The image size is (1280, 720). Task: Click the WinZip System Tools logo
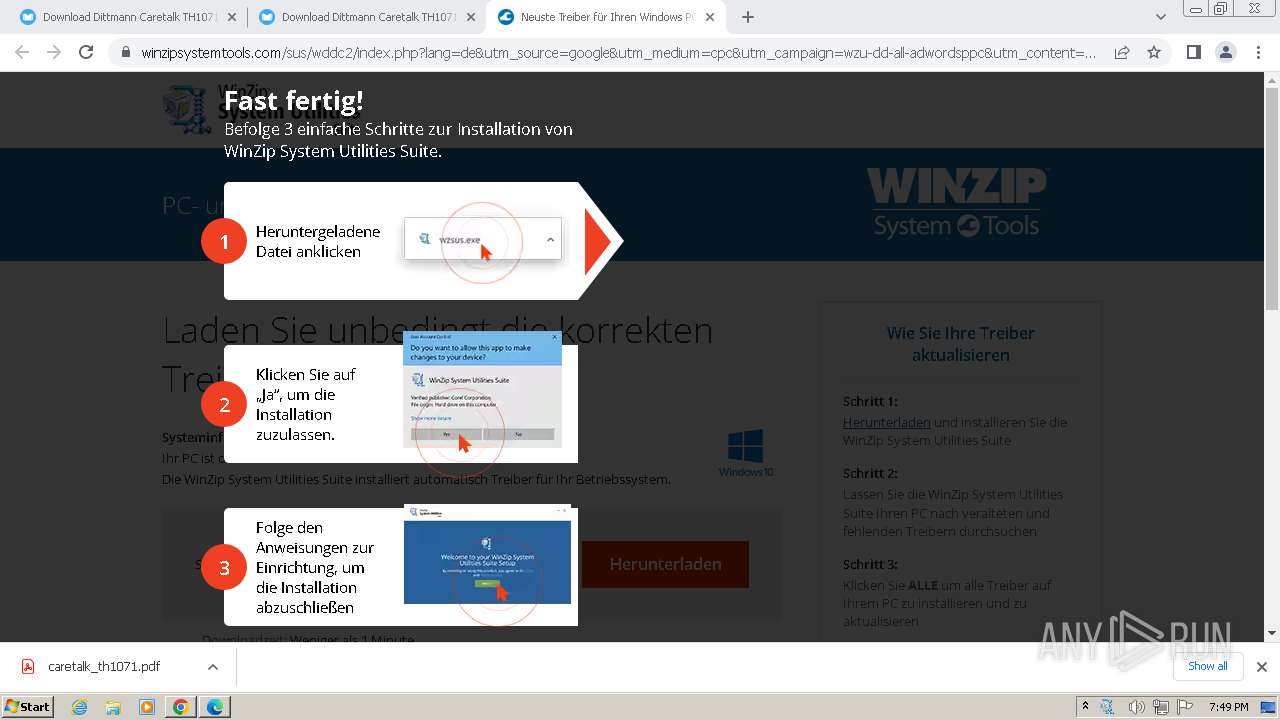[956, 202]
